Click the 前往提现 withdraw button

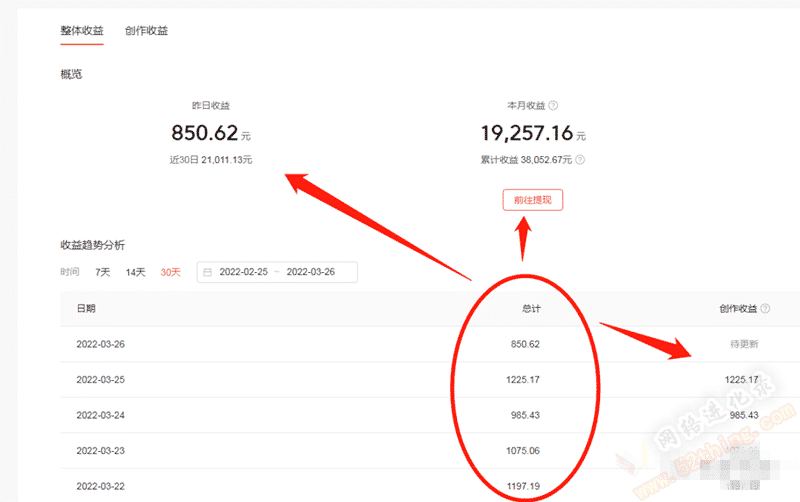tap(533, 200)
